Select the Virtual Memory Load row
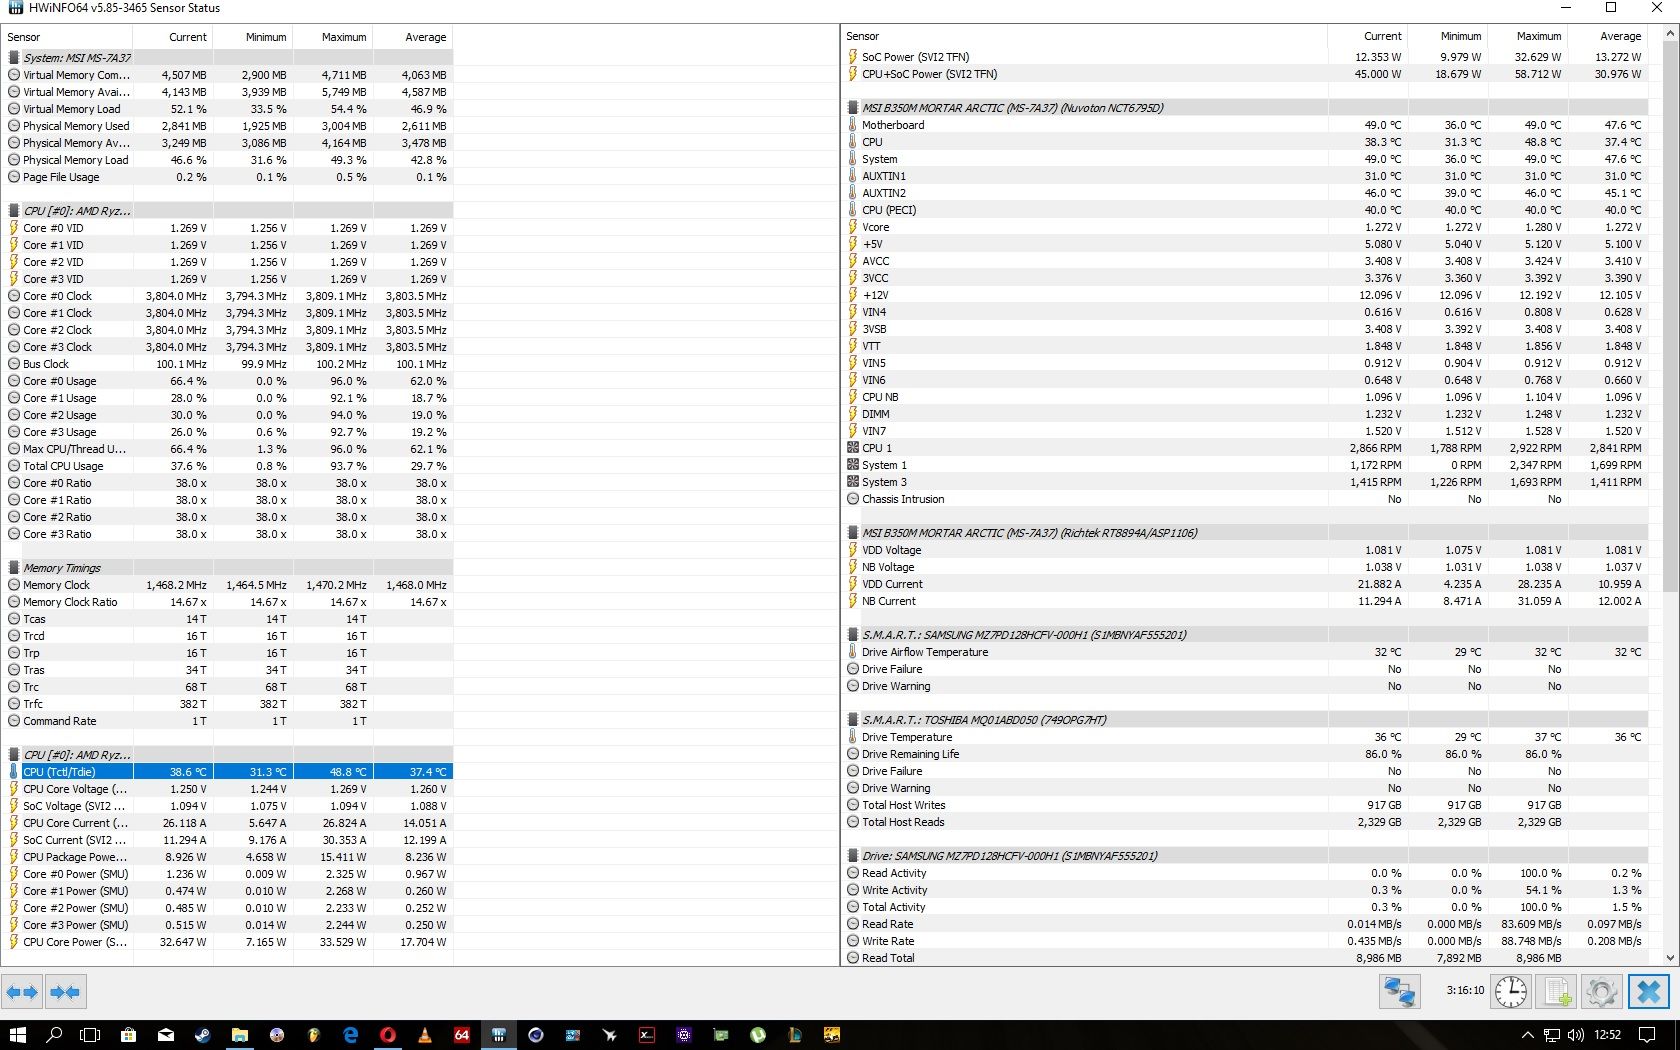 point(229,108)
